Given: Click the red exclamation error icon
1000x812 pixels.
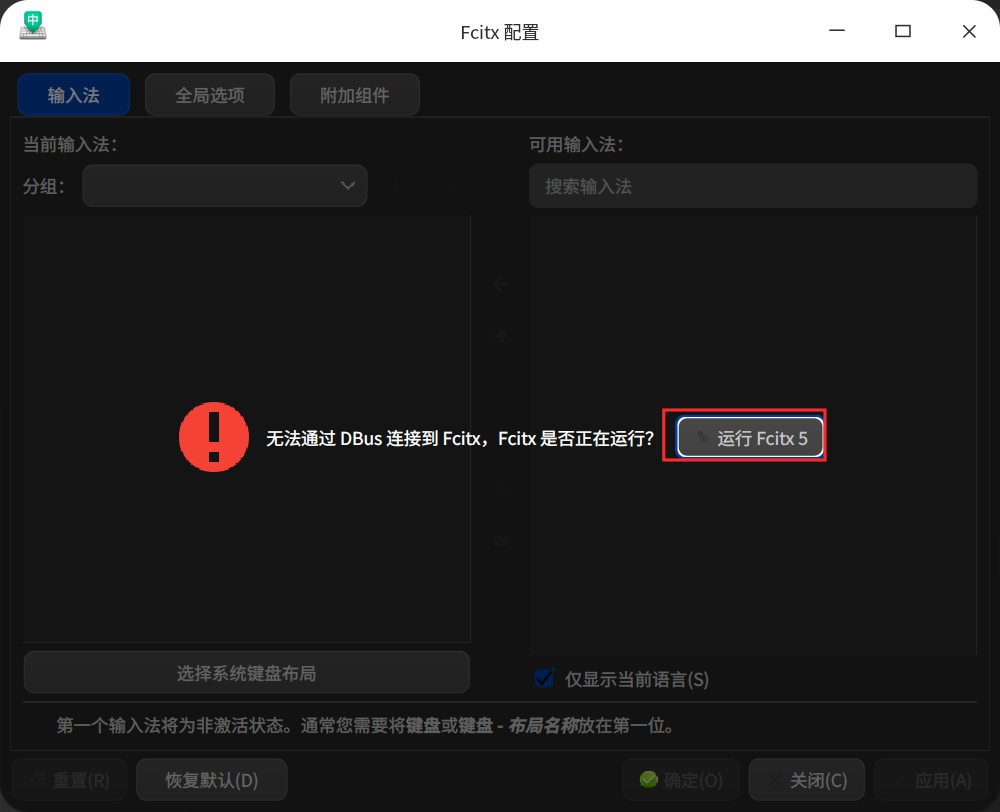Looking at the screenshot, I should pyautogui.click(x=213, y=437).
